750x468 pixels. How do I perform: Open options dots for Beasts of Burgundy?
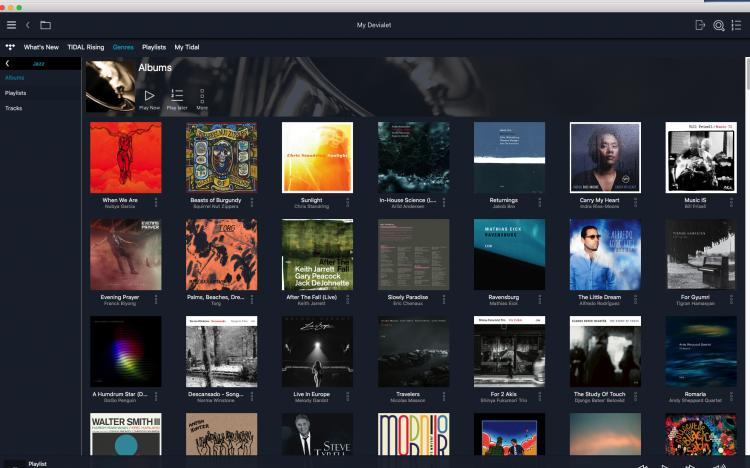pyautogui.click(x=252, y=202)
